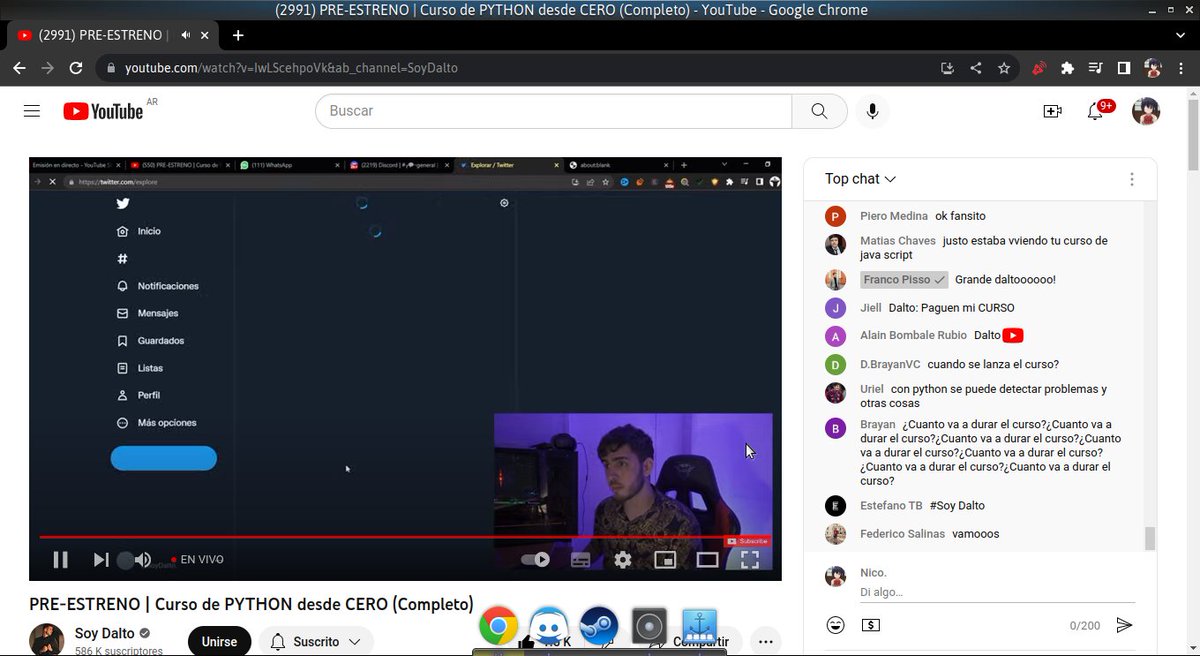Click Estefano TB '#Soy Dalto' message

pyautogui.click(x=957, y=506)
